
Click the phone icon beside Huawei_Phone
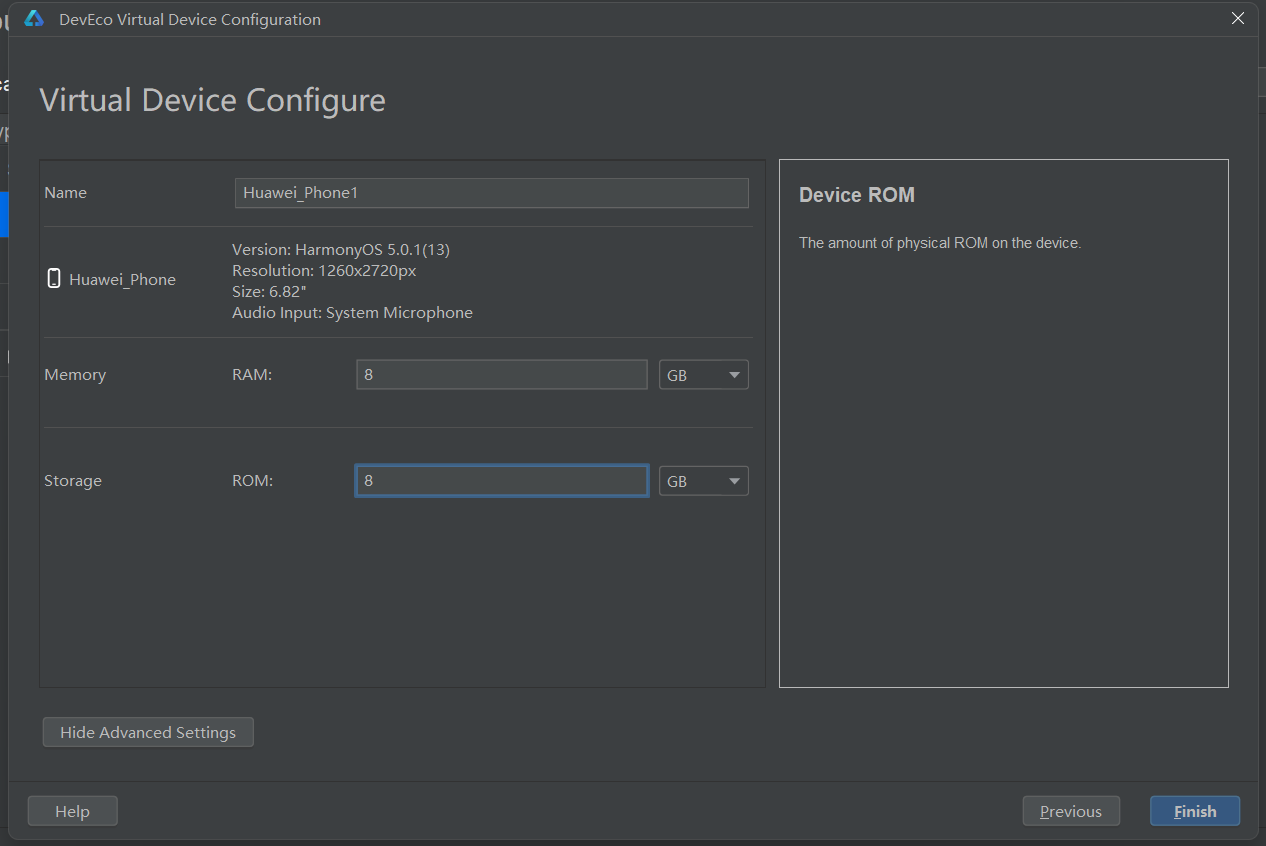[54, 279]
